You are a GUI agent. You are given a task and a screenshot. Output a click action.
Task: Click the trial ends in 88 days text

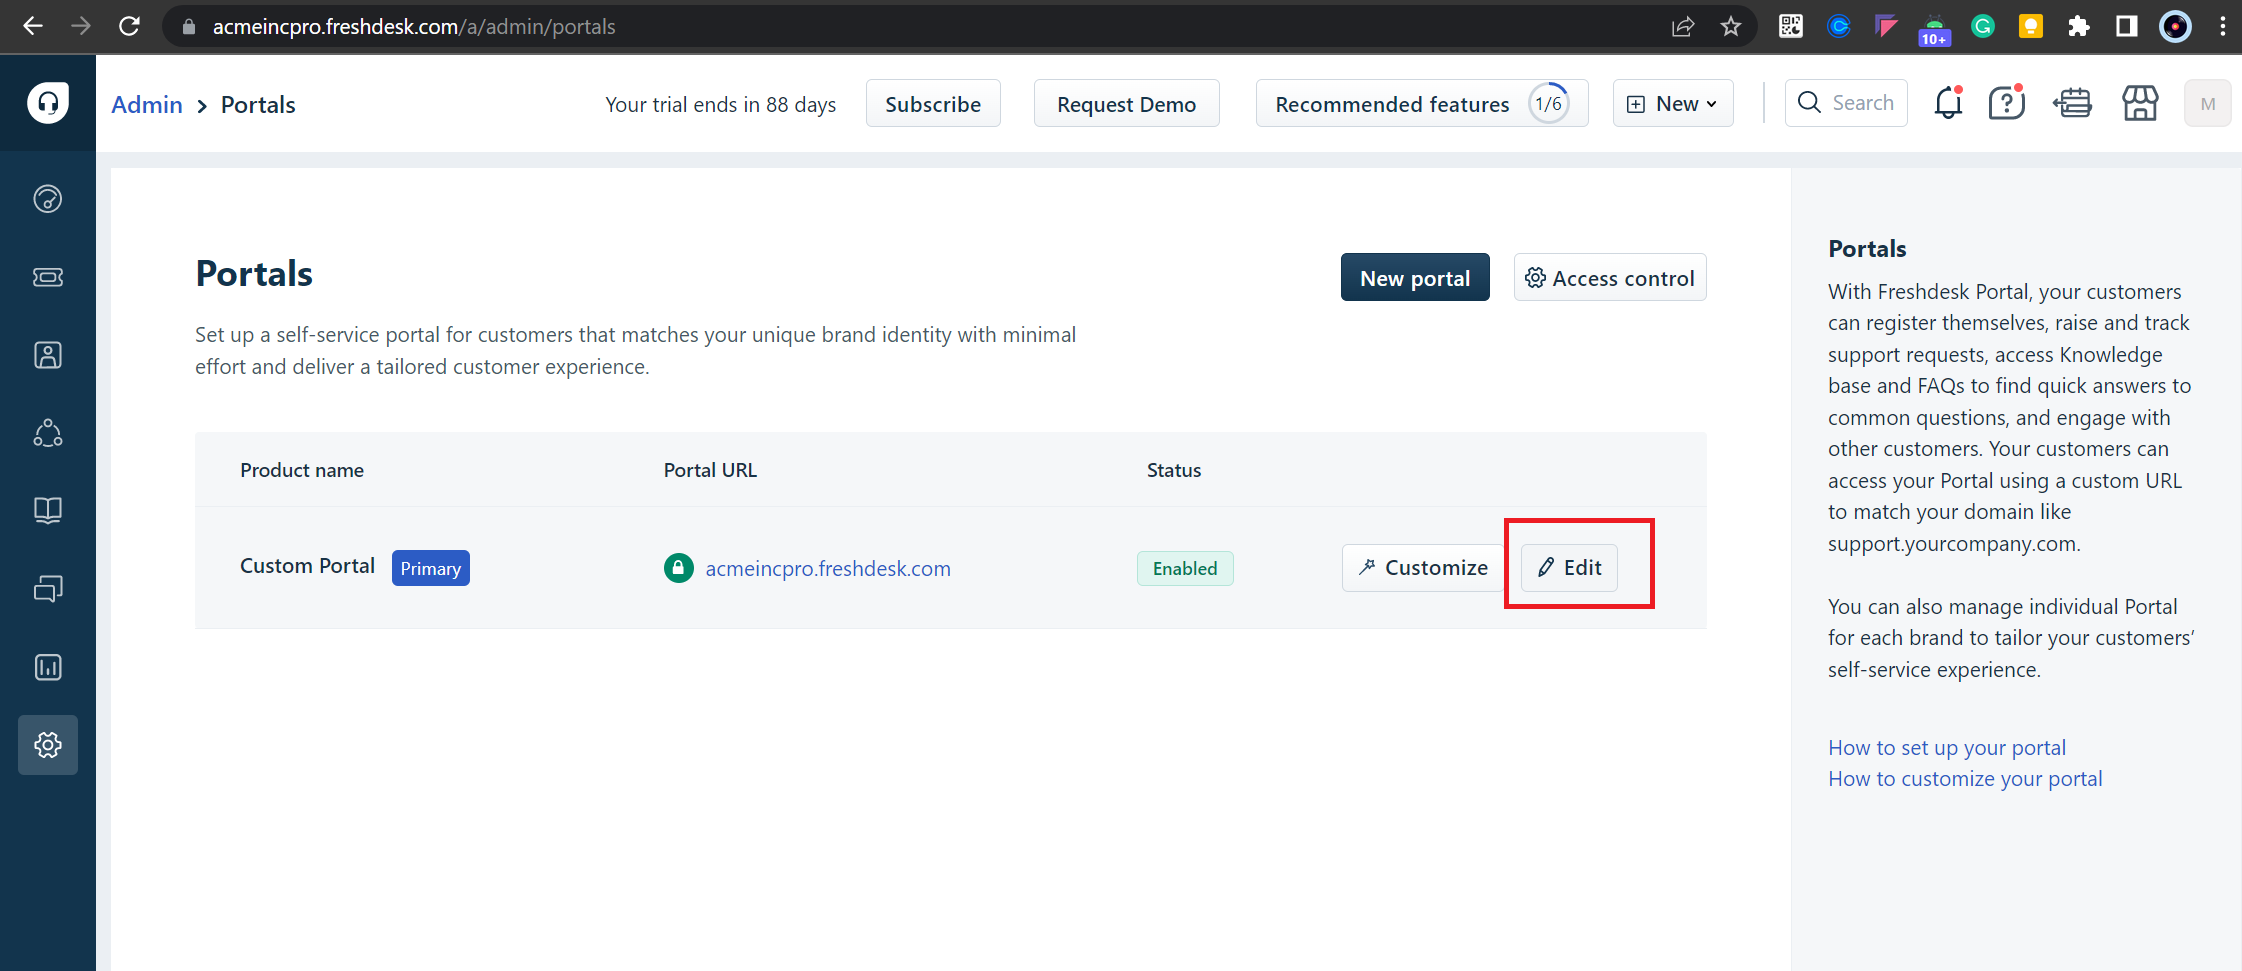pos(721,104)
